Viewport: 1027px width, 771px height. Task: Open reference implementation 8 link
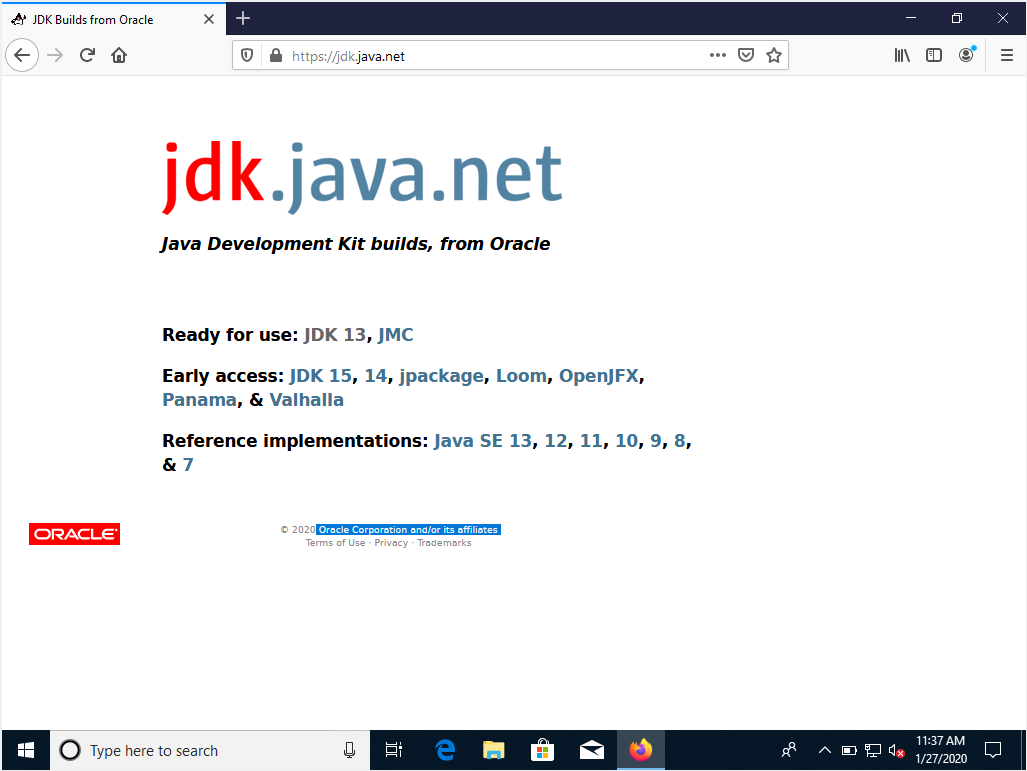click(680, 441)
